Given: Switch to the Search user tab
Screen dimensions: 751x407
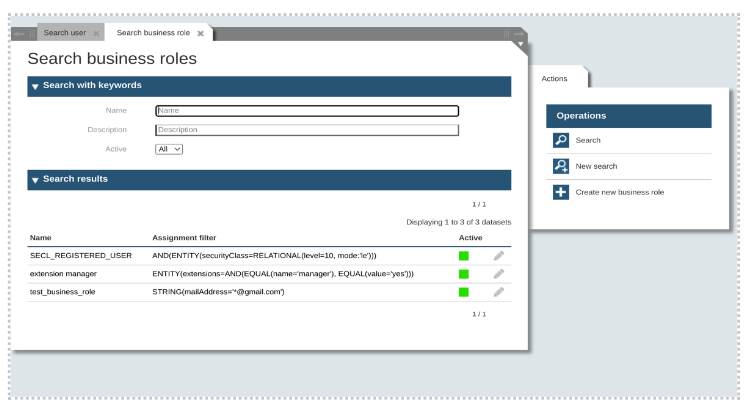Looking at the screenshot, I should point(64,33).
